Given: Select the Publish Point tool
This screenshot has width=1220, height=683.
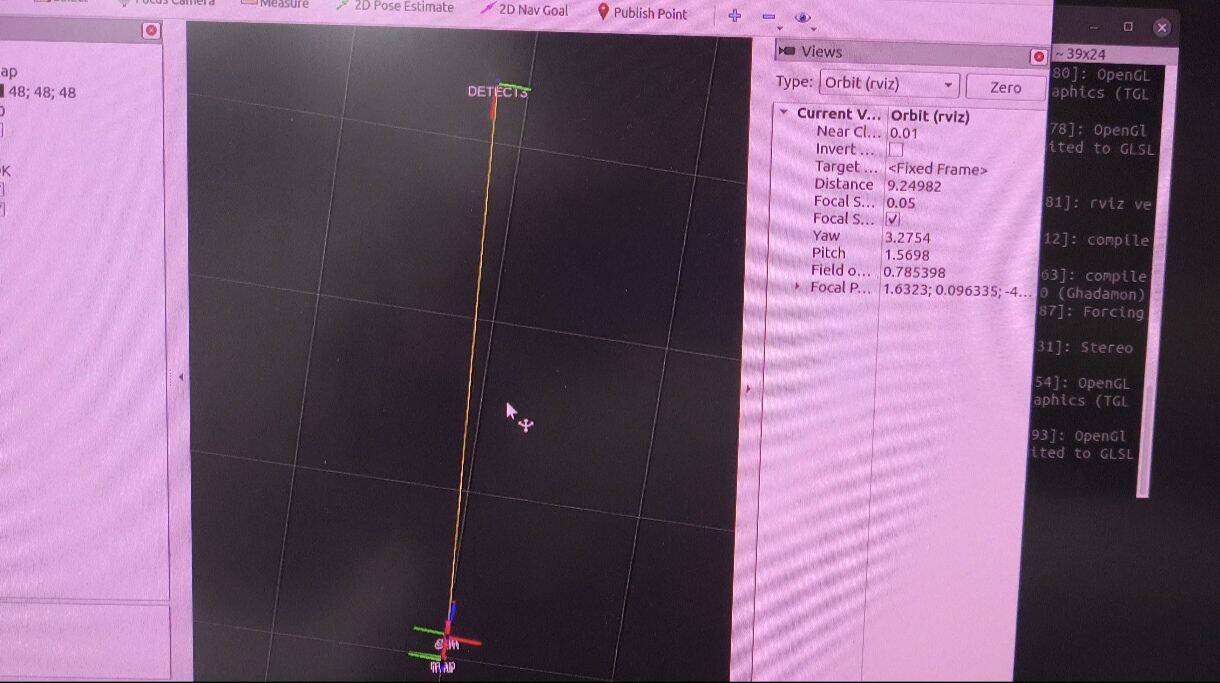Looking at the screenshot, I should (x=642, y=13).
